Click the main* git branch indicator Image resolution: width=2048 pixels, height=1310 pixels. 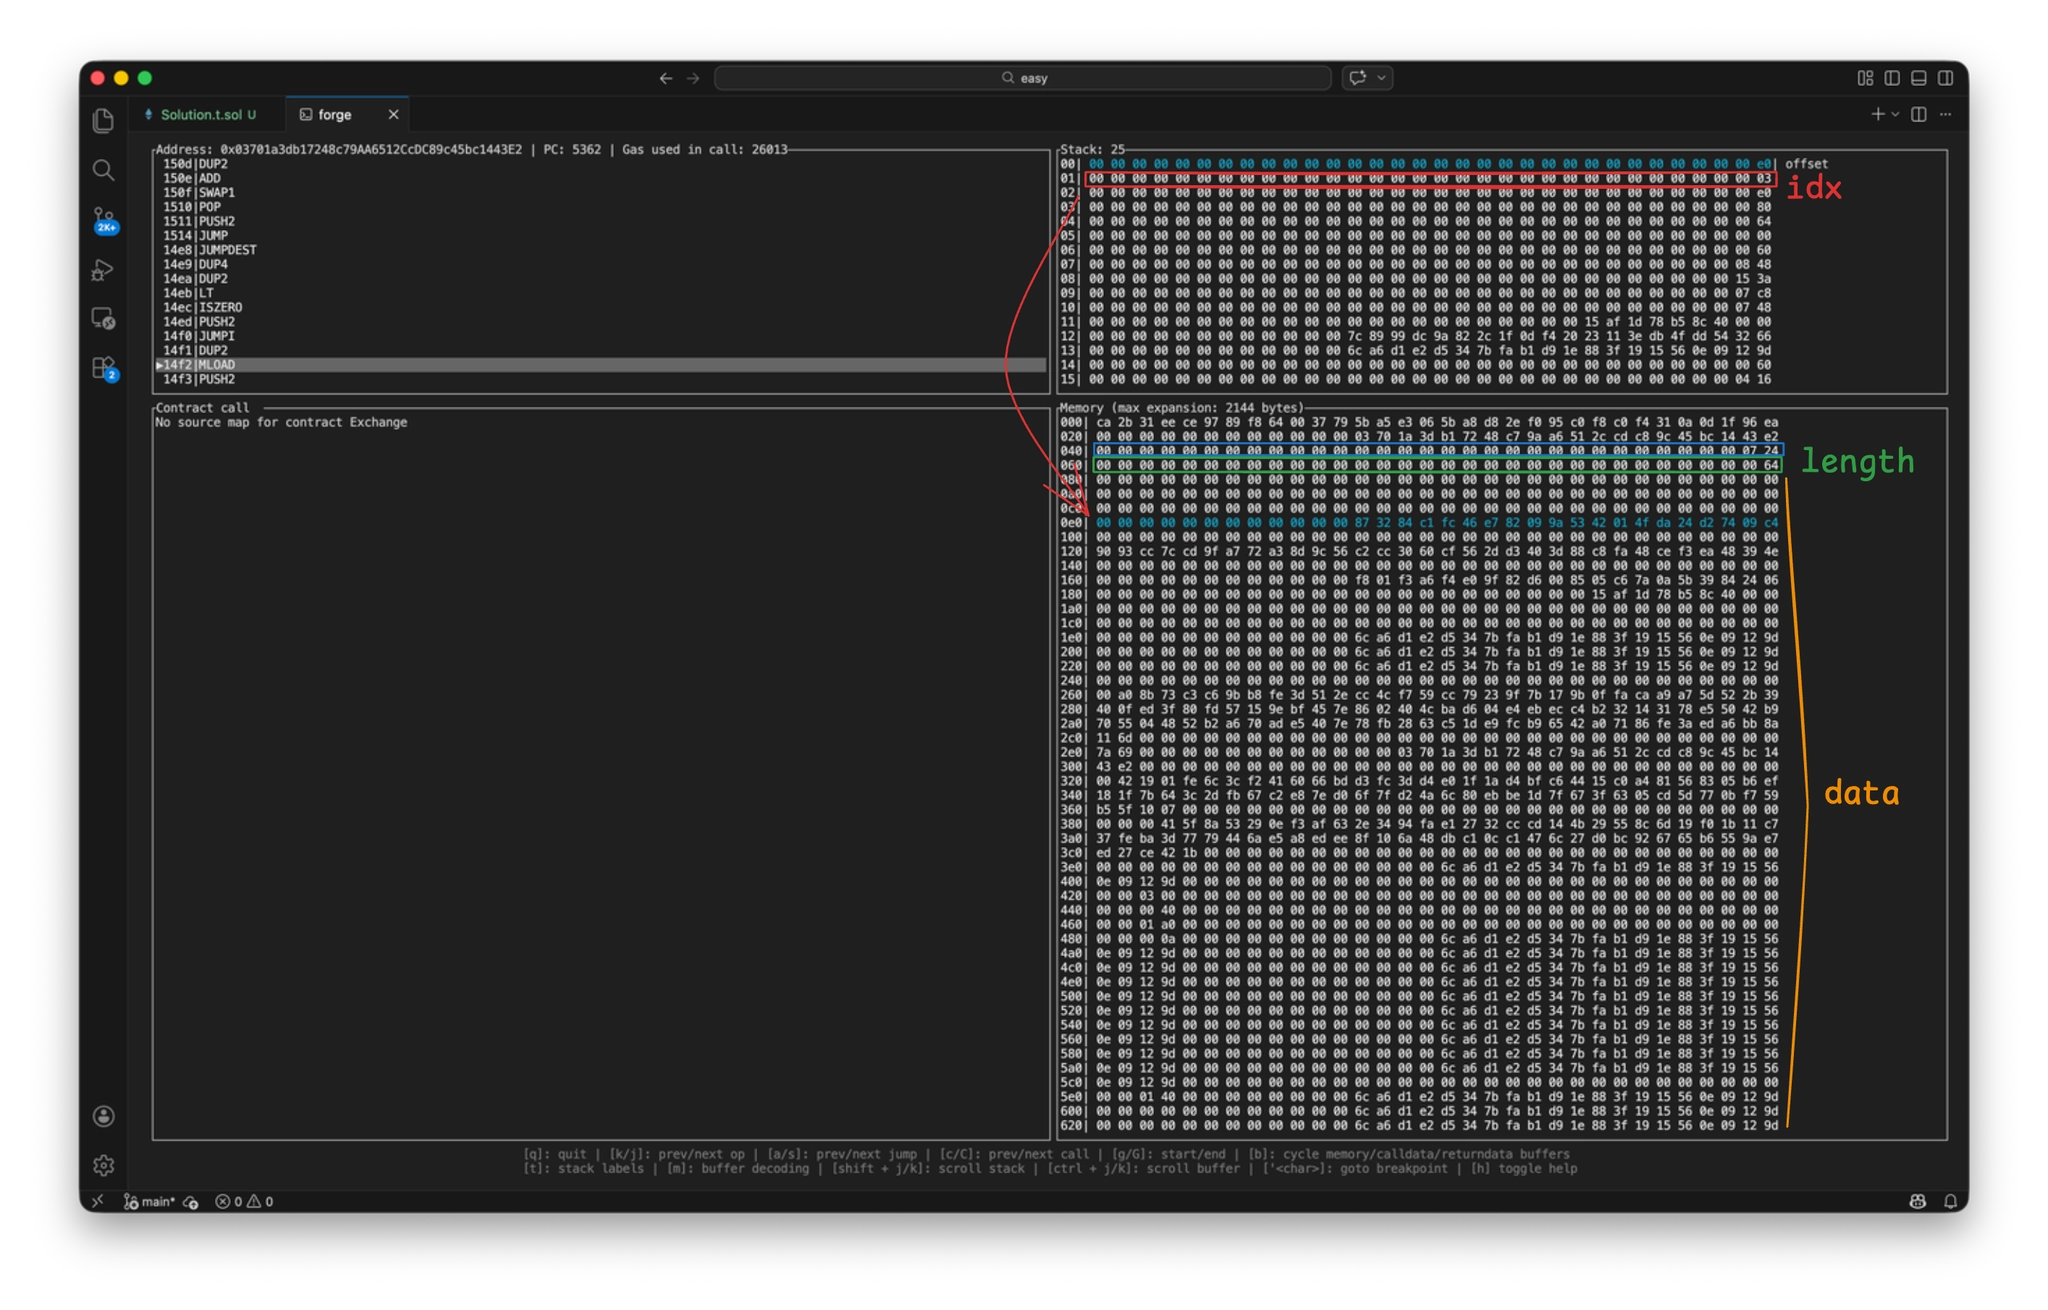tap(150, 1201)
